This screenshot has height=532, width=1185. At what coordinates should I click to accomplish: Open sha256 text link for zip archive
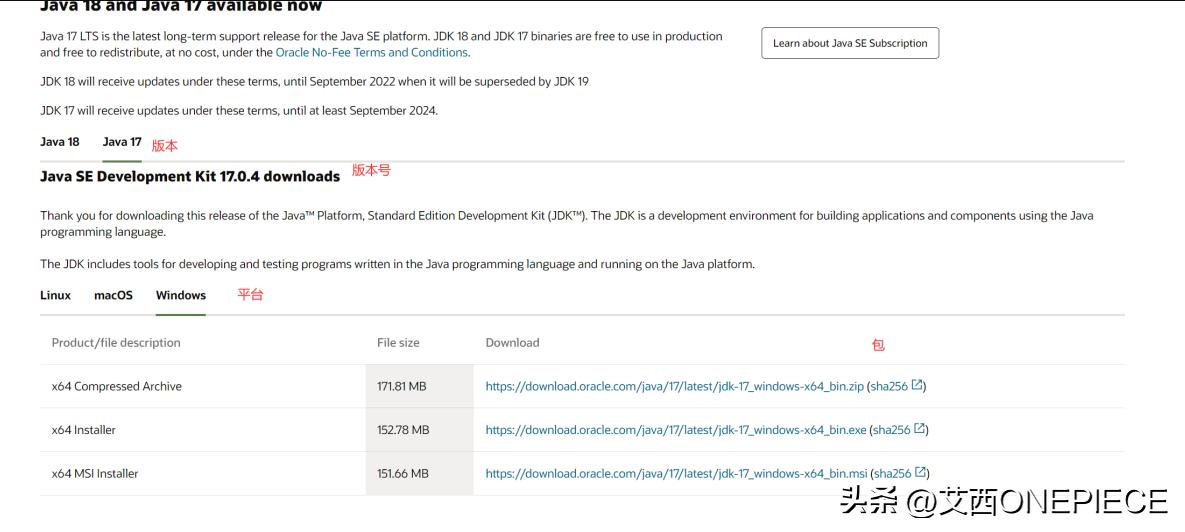[890, 386]
